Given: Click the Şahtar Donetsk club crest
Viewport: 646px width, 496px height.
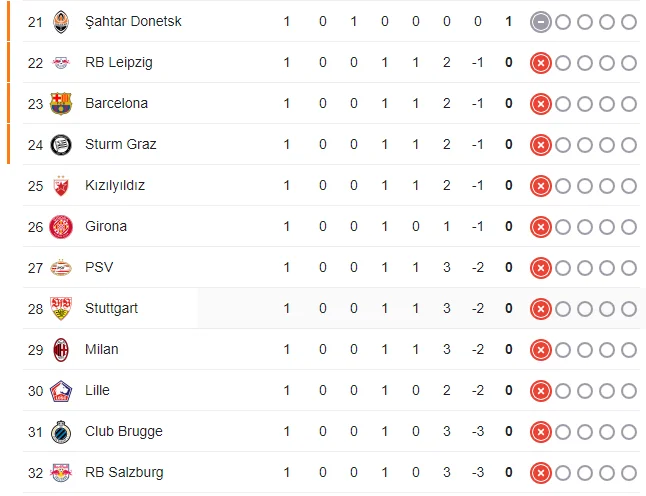Looking at the screenshot, I should (61, 21).
